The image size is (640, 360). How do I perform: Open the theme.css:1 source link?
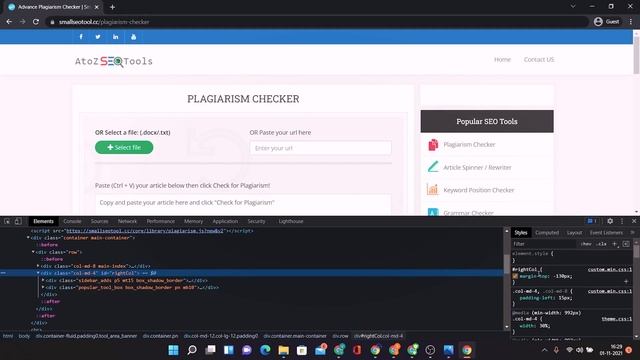click(x=617, y=319)
